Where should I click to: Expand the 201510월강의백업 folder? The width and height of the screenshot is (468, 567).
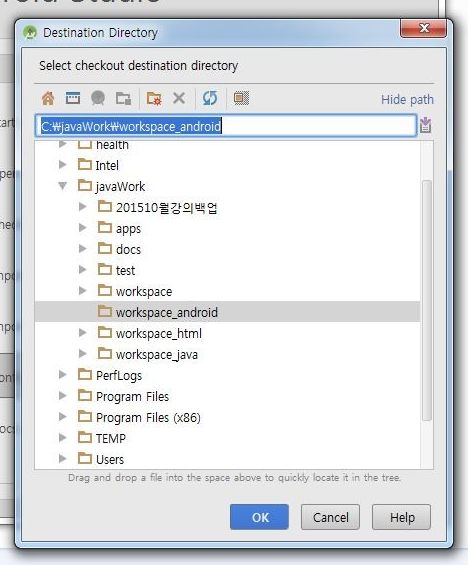click(83, 207)
